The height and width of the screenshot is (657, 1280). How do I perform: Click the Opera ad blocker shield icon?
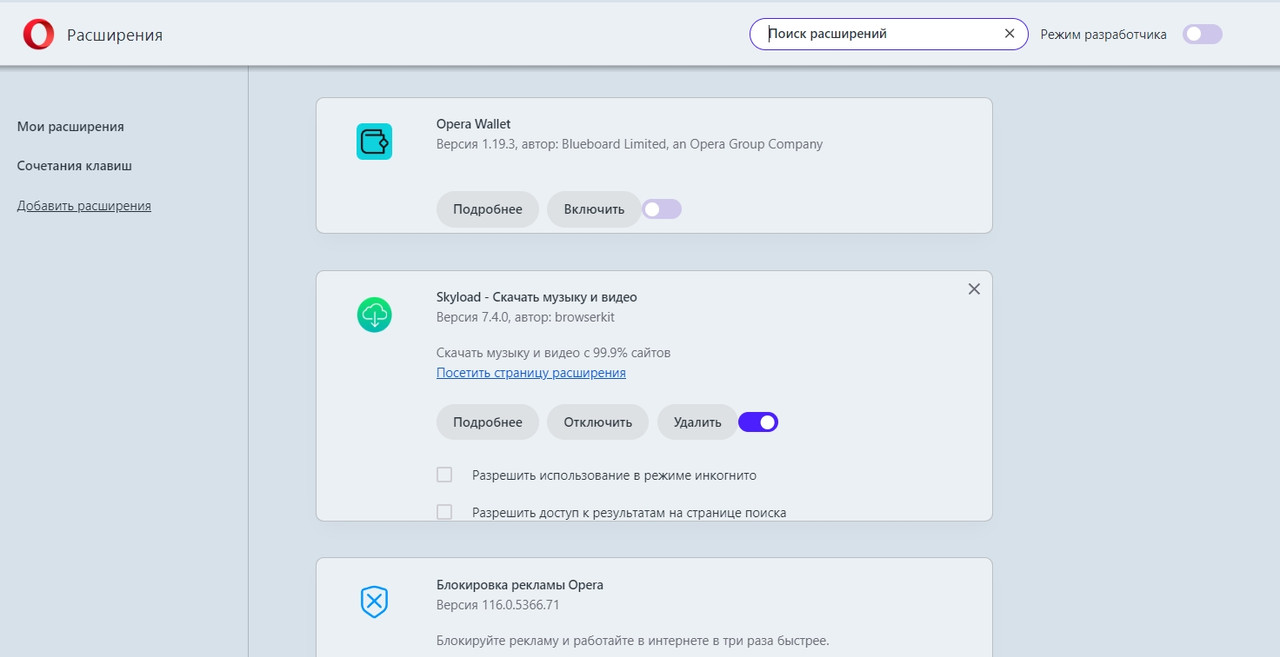[x=374, y=602]
